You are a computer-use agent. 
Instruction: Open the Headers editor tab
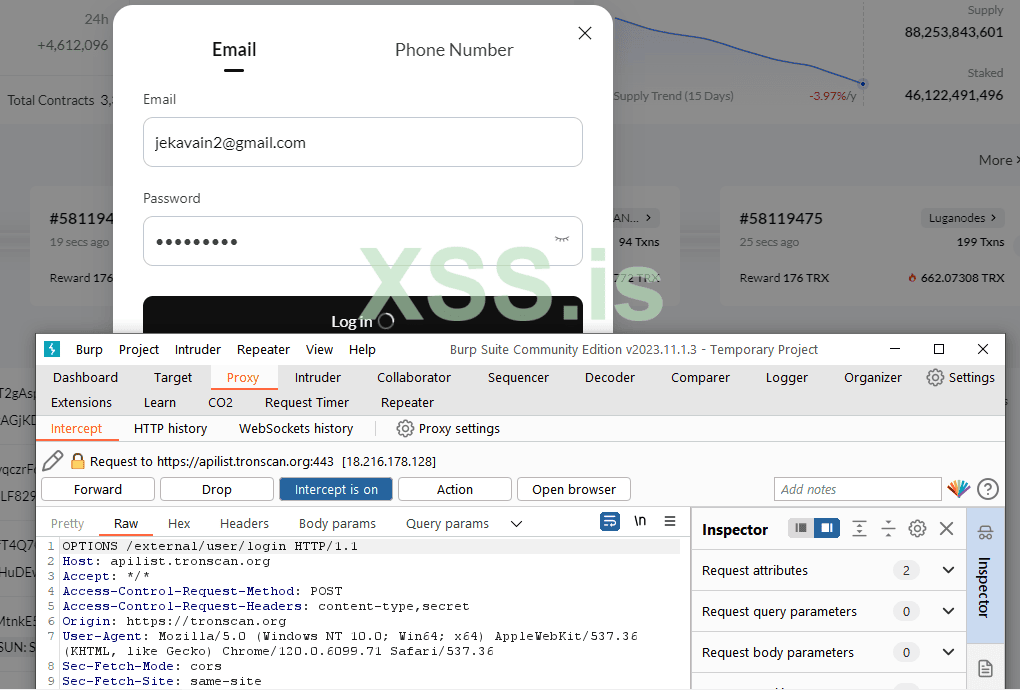[244, 524]
